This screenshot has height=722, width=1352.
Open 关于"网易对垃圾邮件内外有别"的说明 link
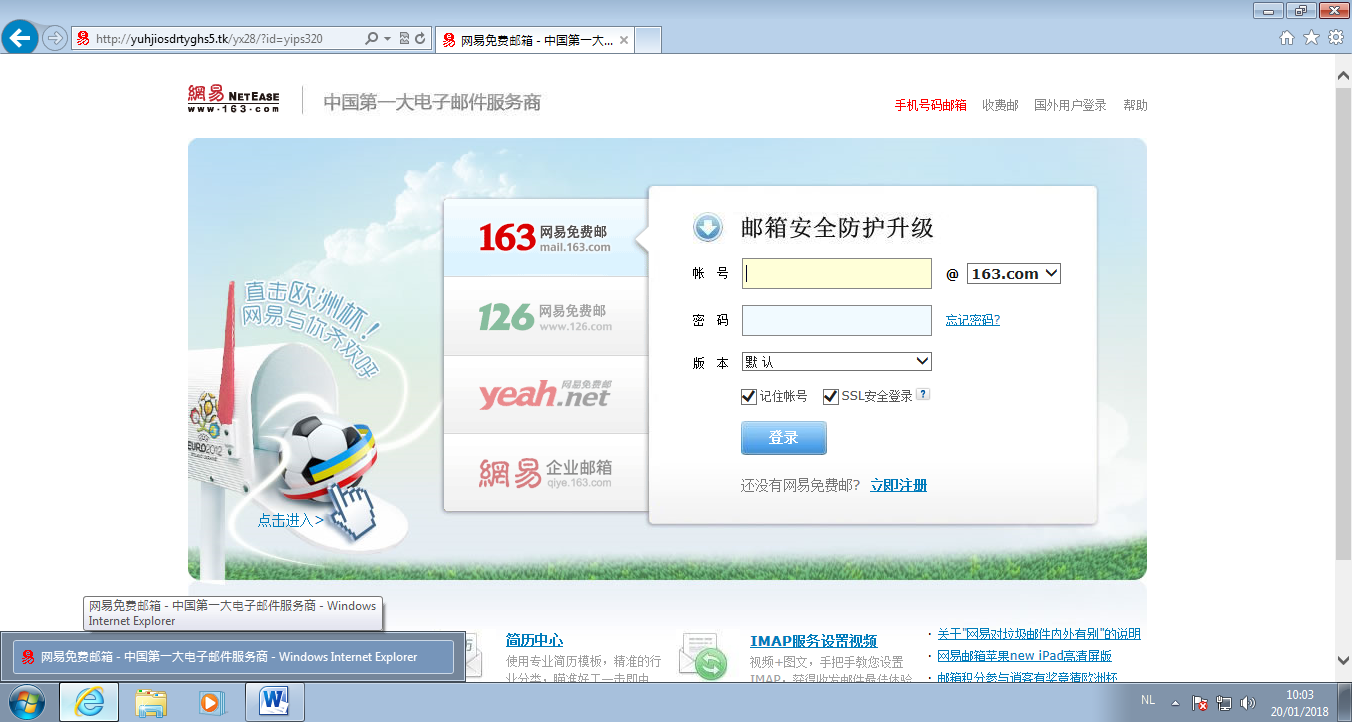(x=1039, y=634)
